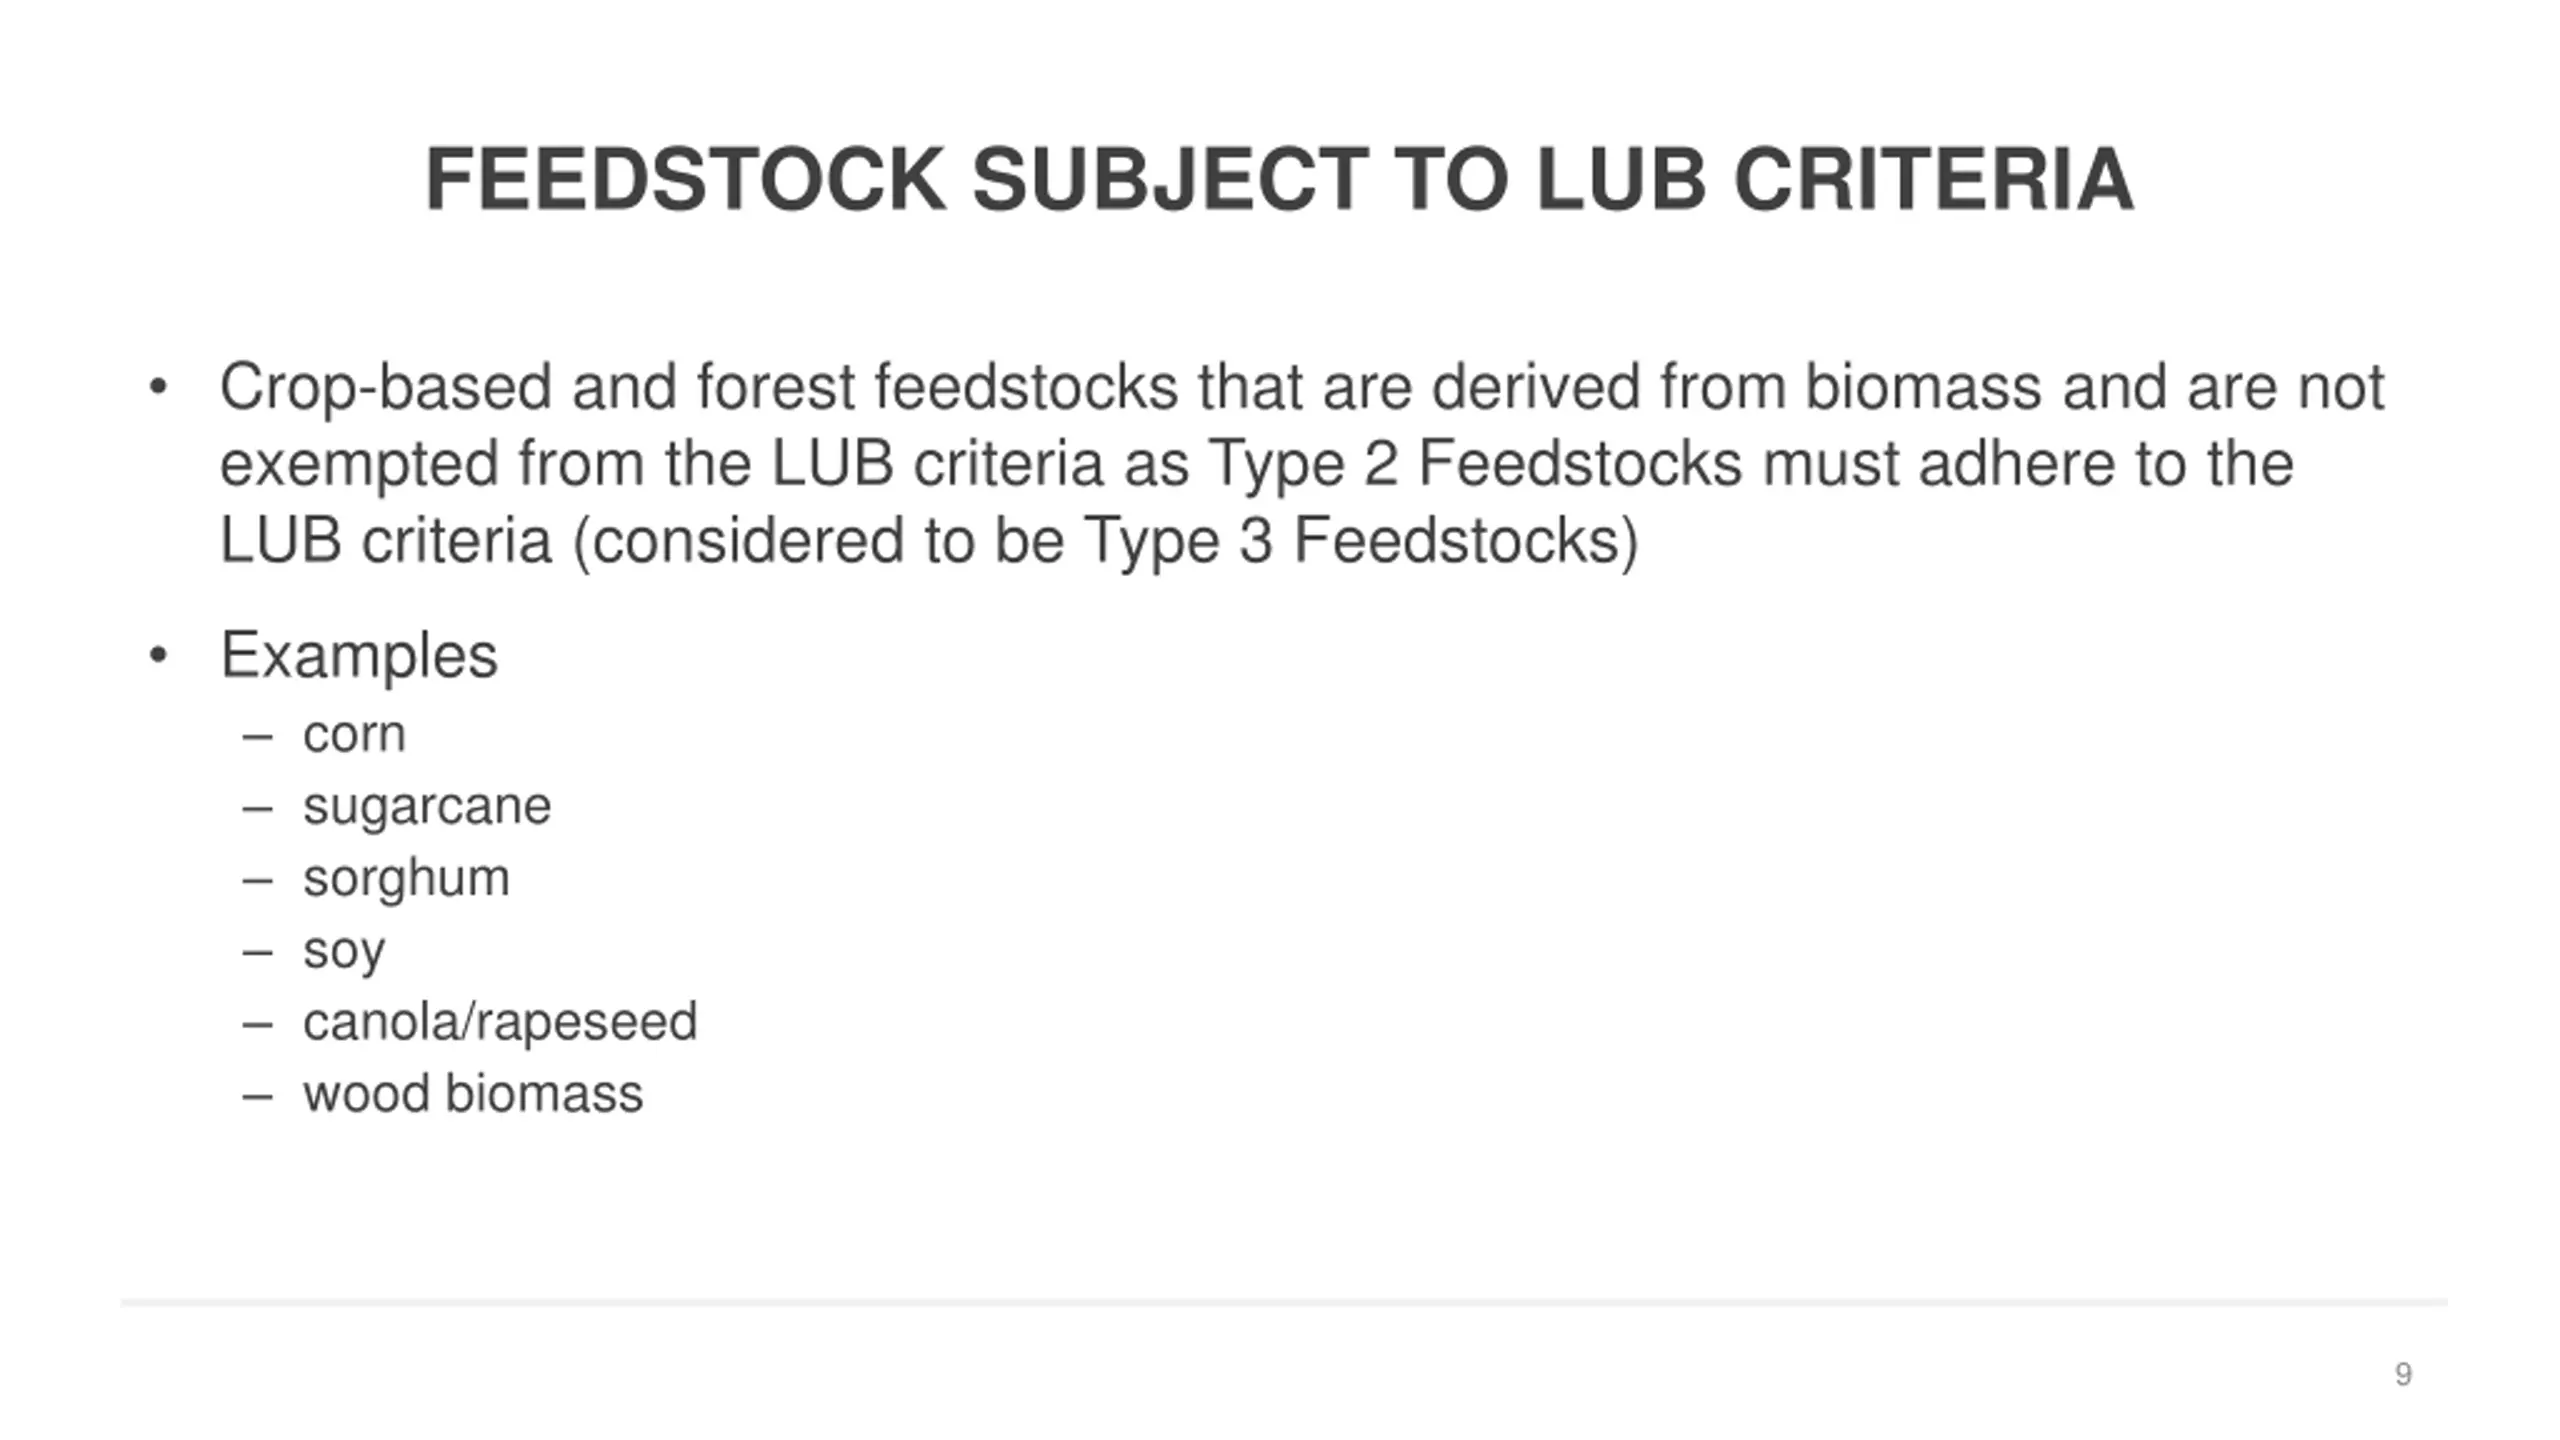Click the dash before wood biomass
The height and width of the screenshot is (1440, 2560).
click(x=257, y=1097)
